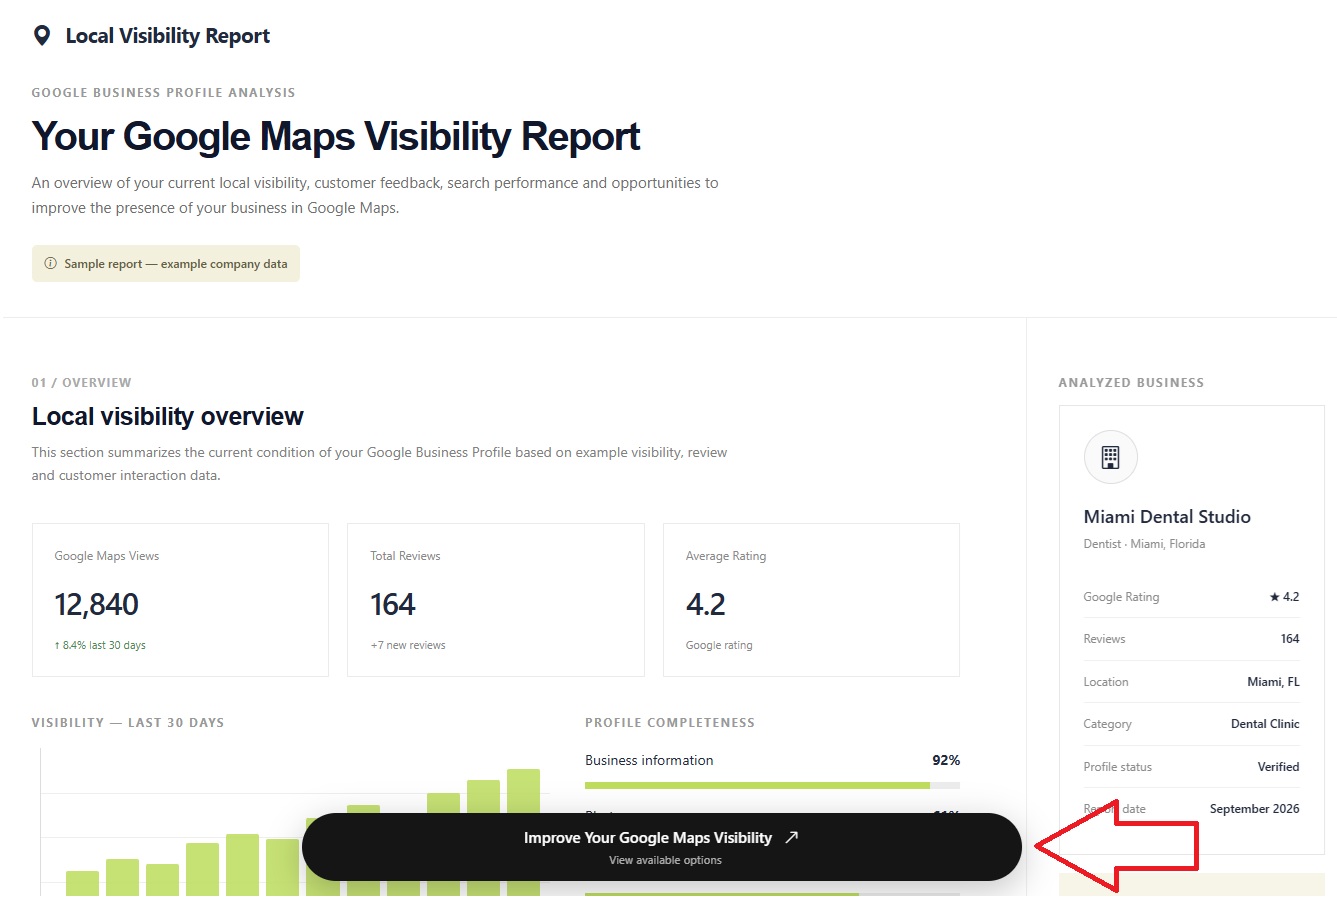Viewport: 1337px width, 920px height.
Task: Click the "Dental Clinic" category value
Action: 1265,724
